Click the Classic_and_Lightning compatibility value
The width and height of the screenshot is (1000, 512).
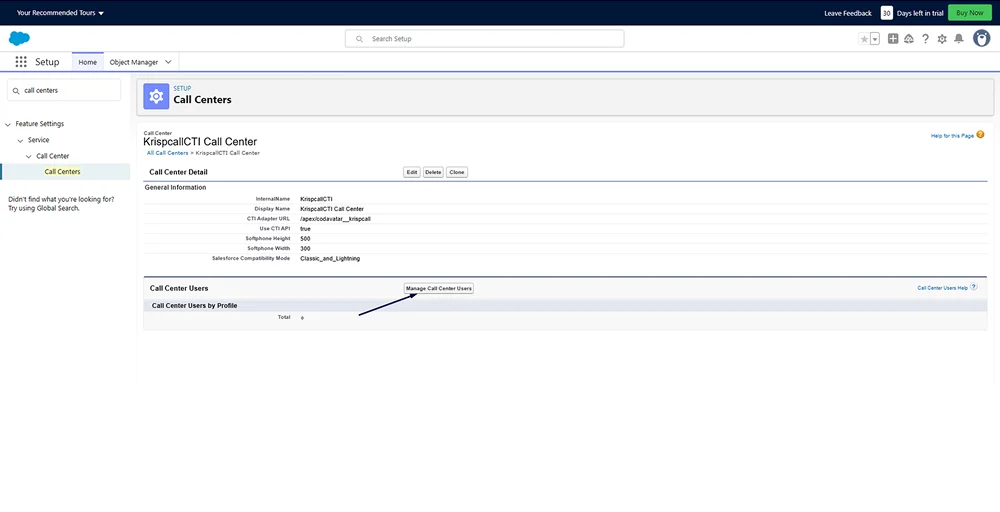(x=330, y=258)
